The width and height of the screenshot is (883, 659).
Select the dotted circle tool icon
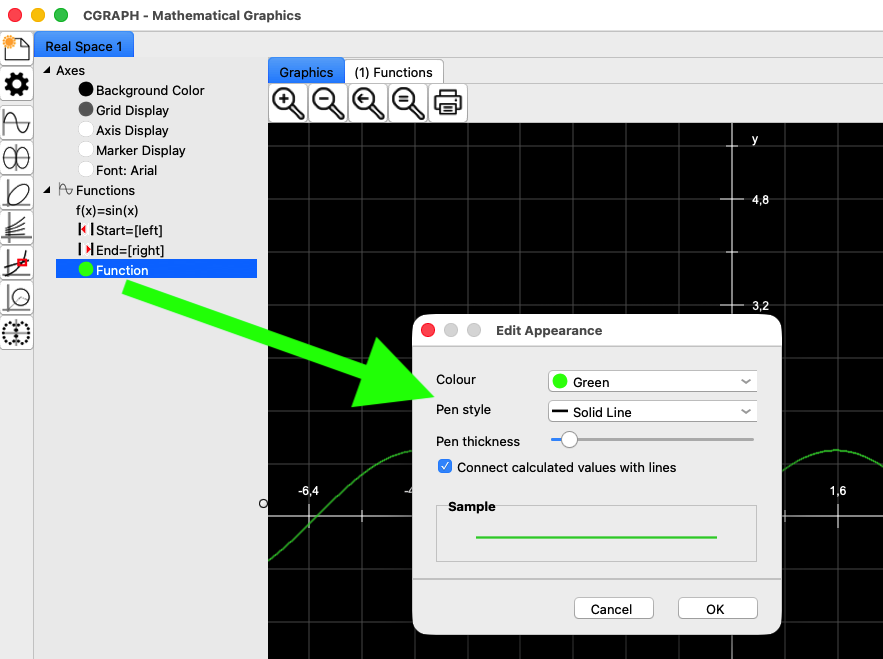pos(17,333)
